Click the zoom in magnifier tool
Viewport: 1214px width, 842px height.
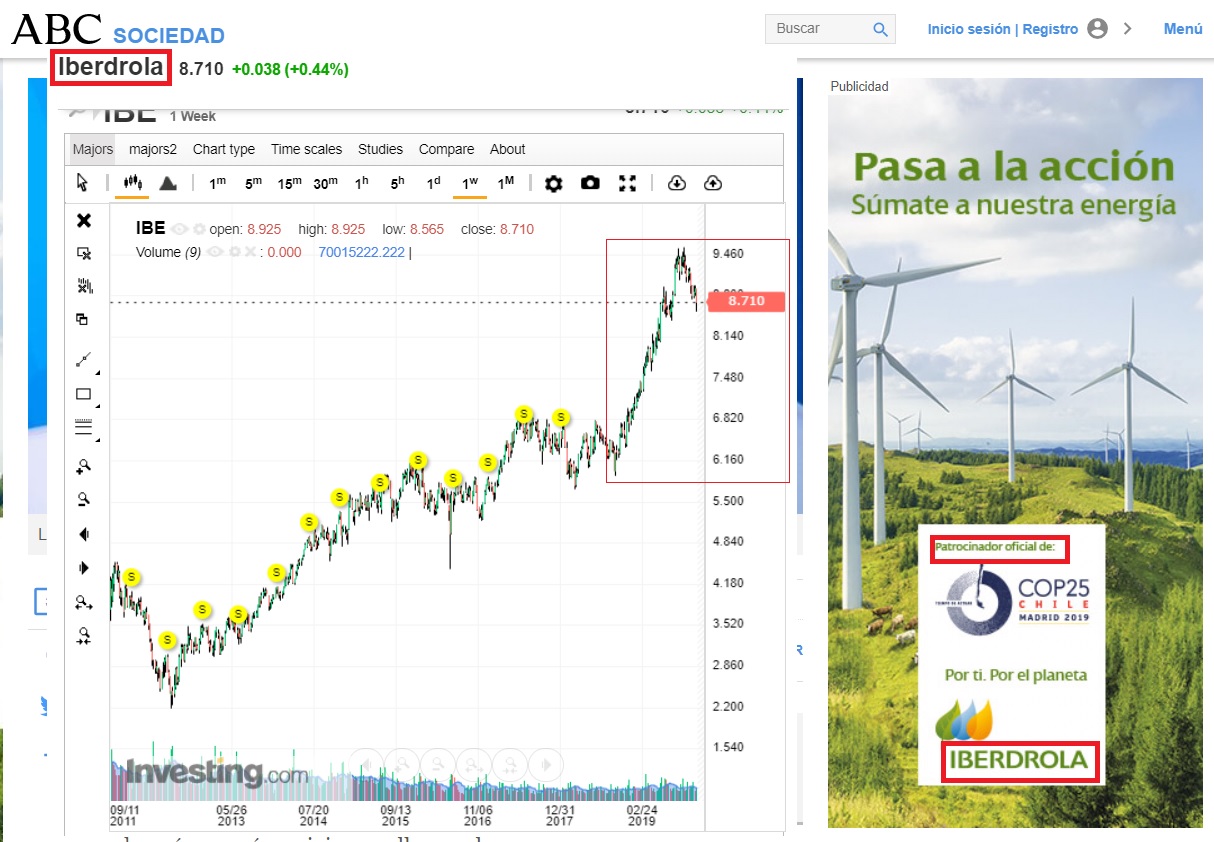point(84,466)
